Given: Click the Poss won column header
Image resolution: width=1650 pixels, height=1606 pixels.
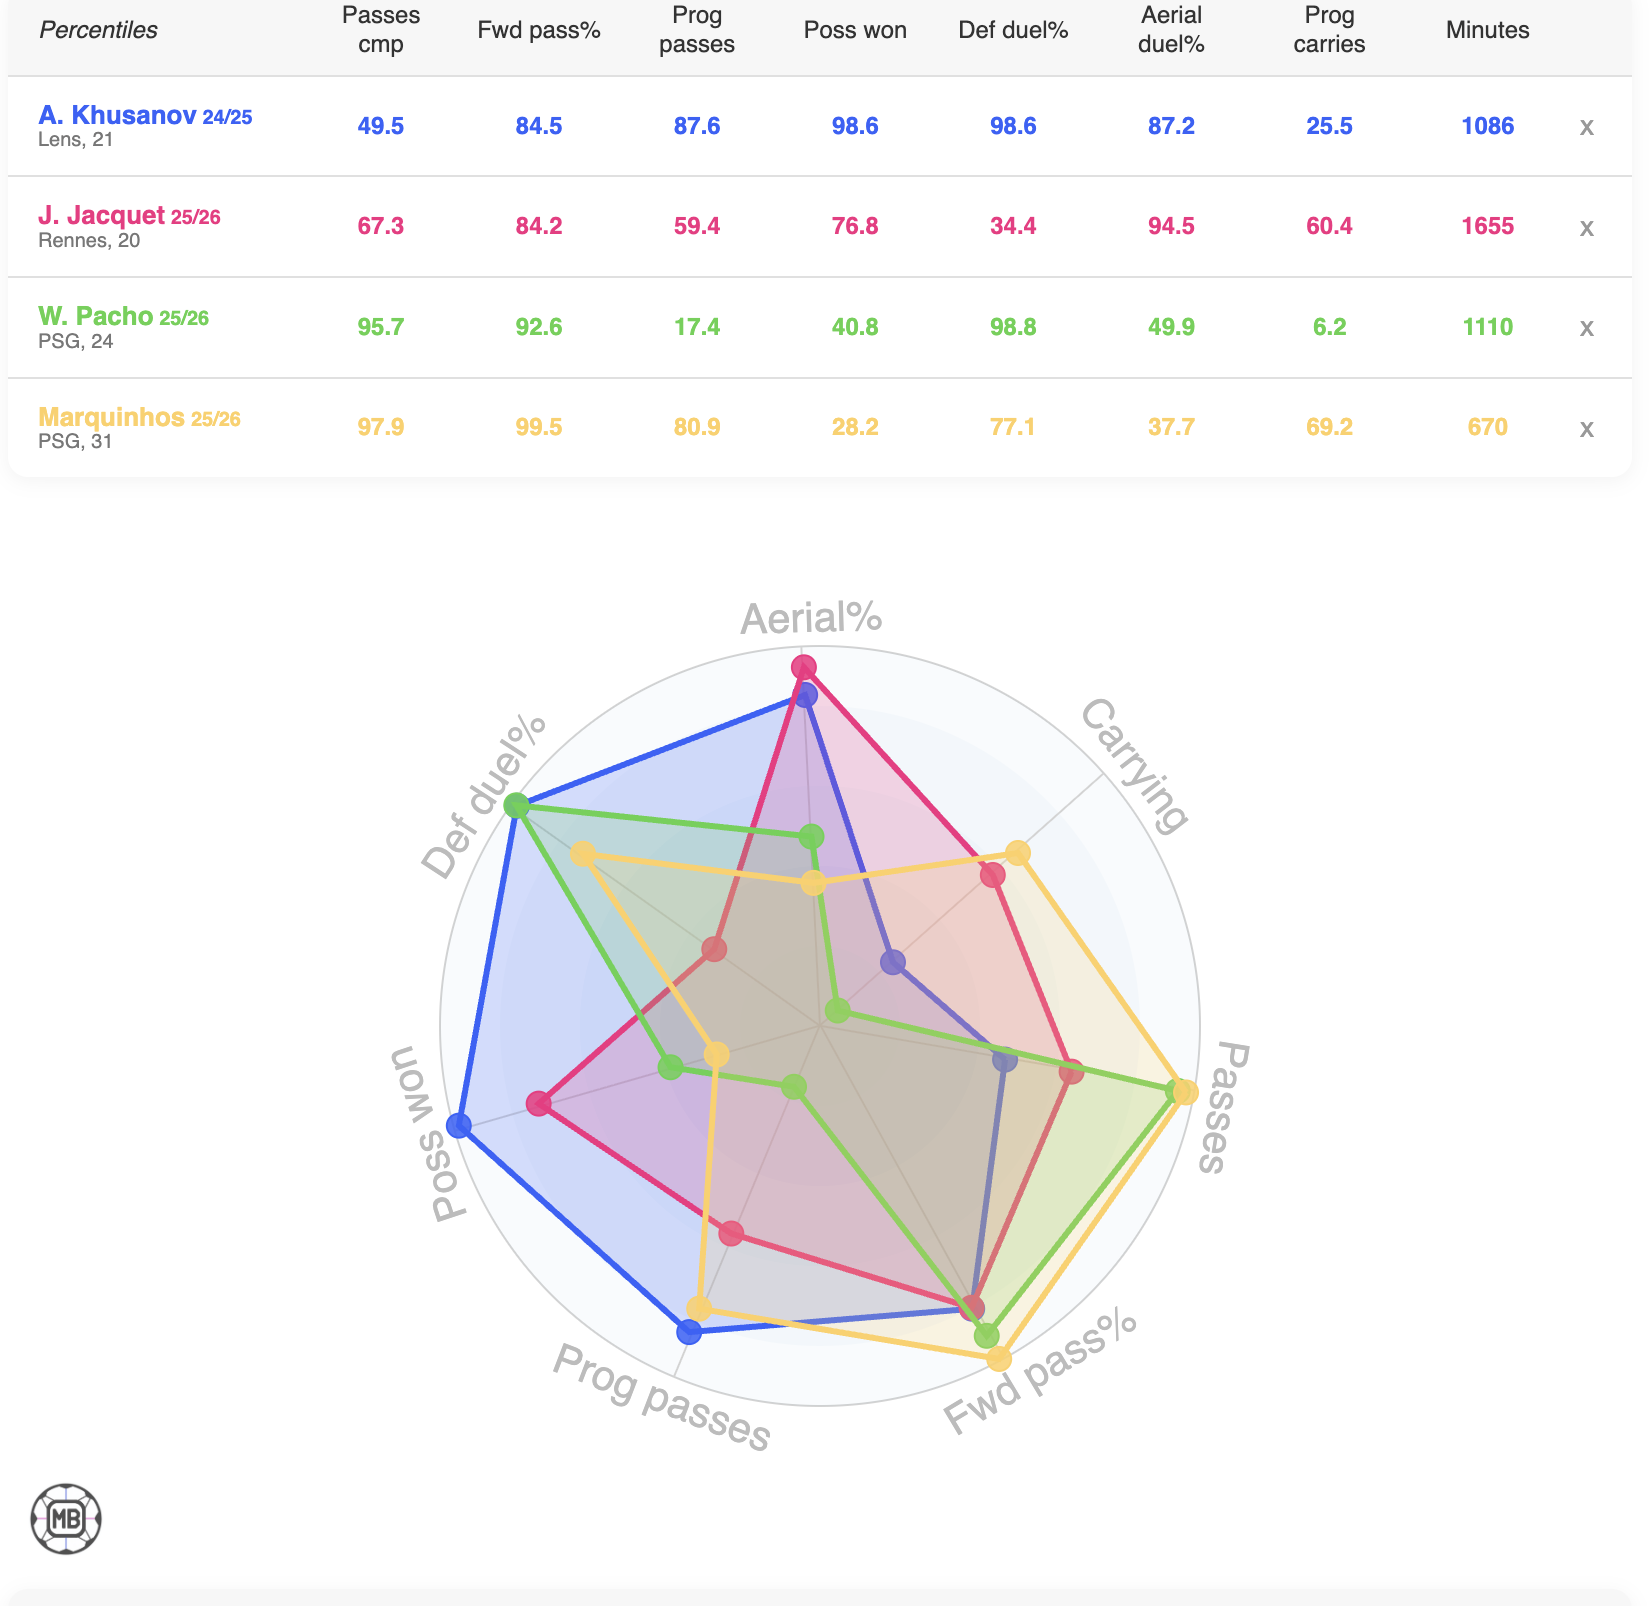Looking at the screenshot, I should (855, 30).
